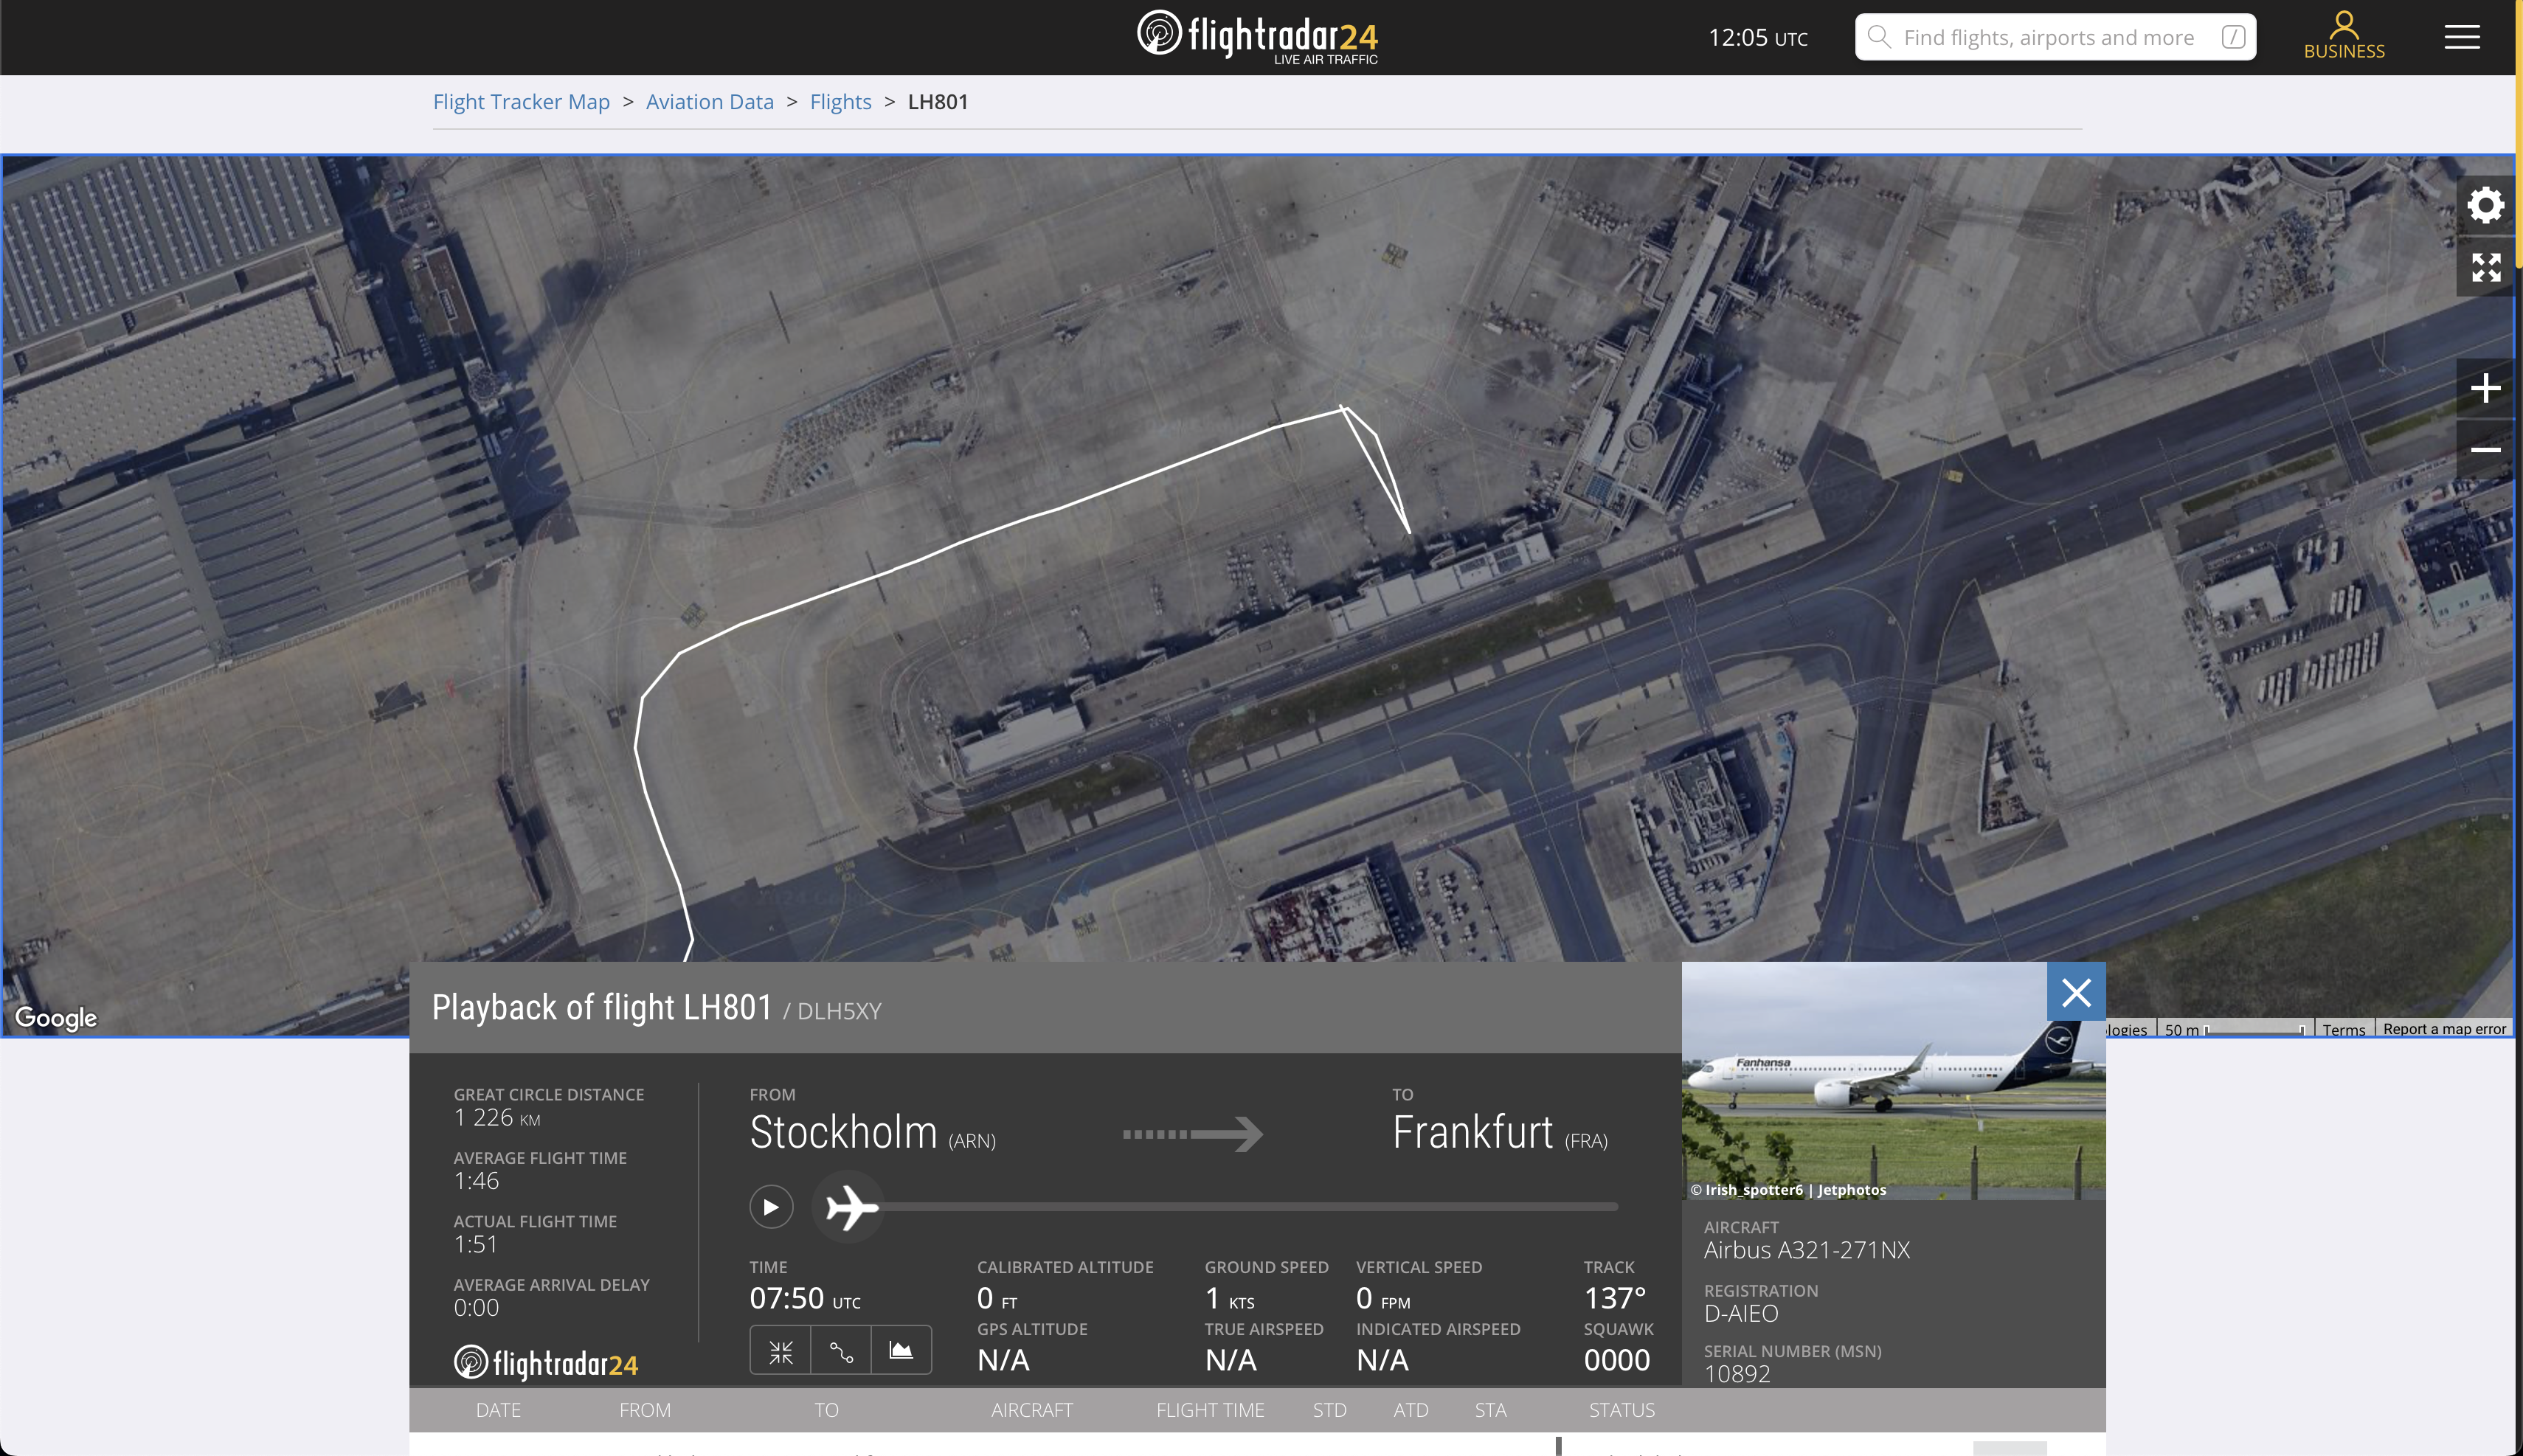Open the map settings gear
2523x1456 pixels.
click(x=2485, y=206)
